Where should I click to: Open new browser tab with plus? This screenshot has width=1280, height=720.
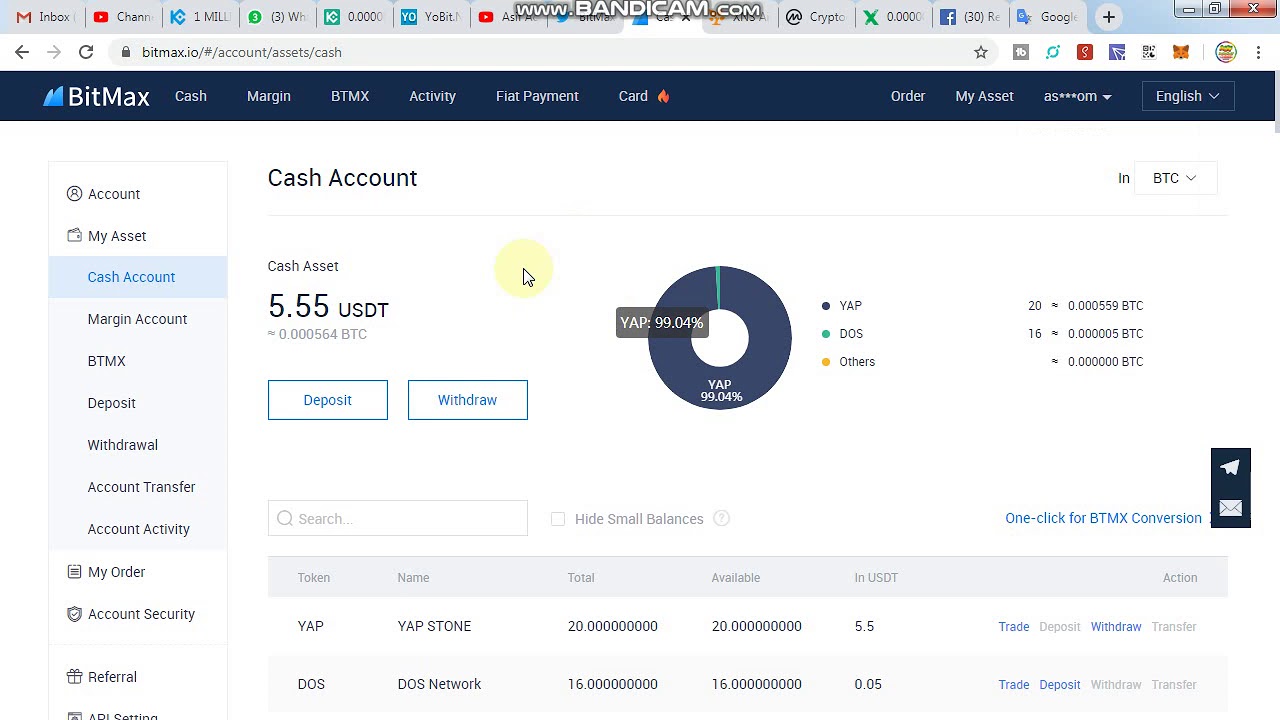coord(1108,17)
